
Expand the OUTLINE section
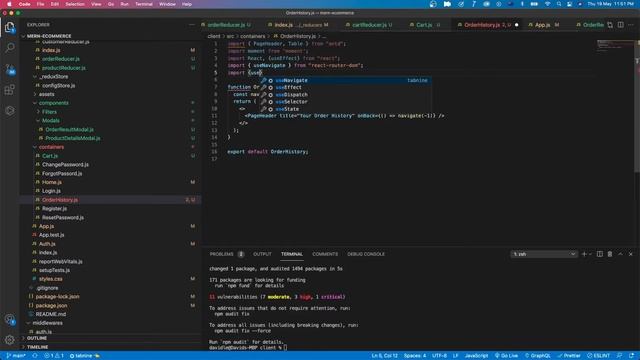pyautogui.click(x=37, y=338)
